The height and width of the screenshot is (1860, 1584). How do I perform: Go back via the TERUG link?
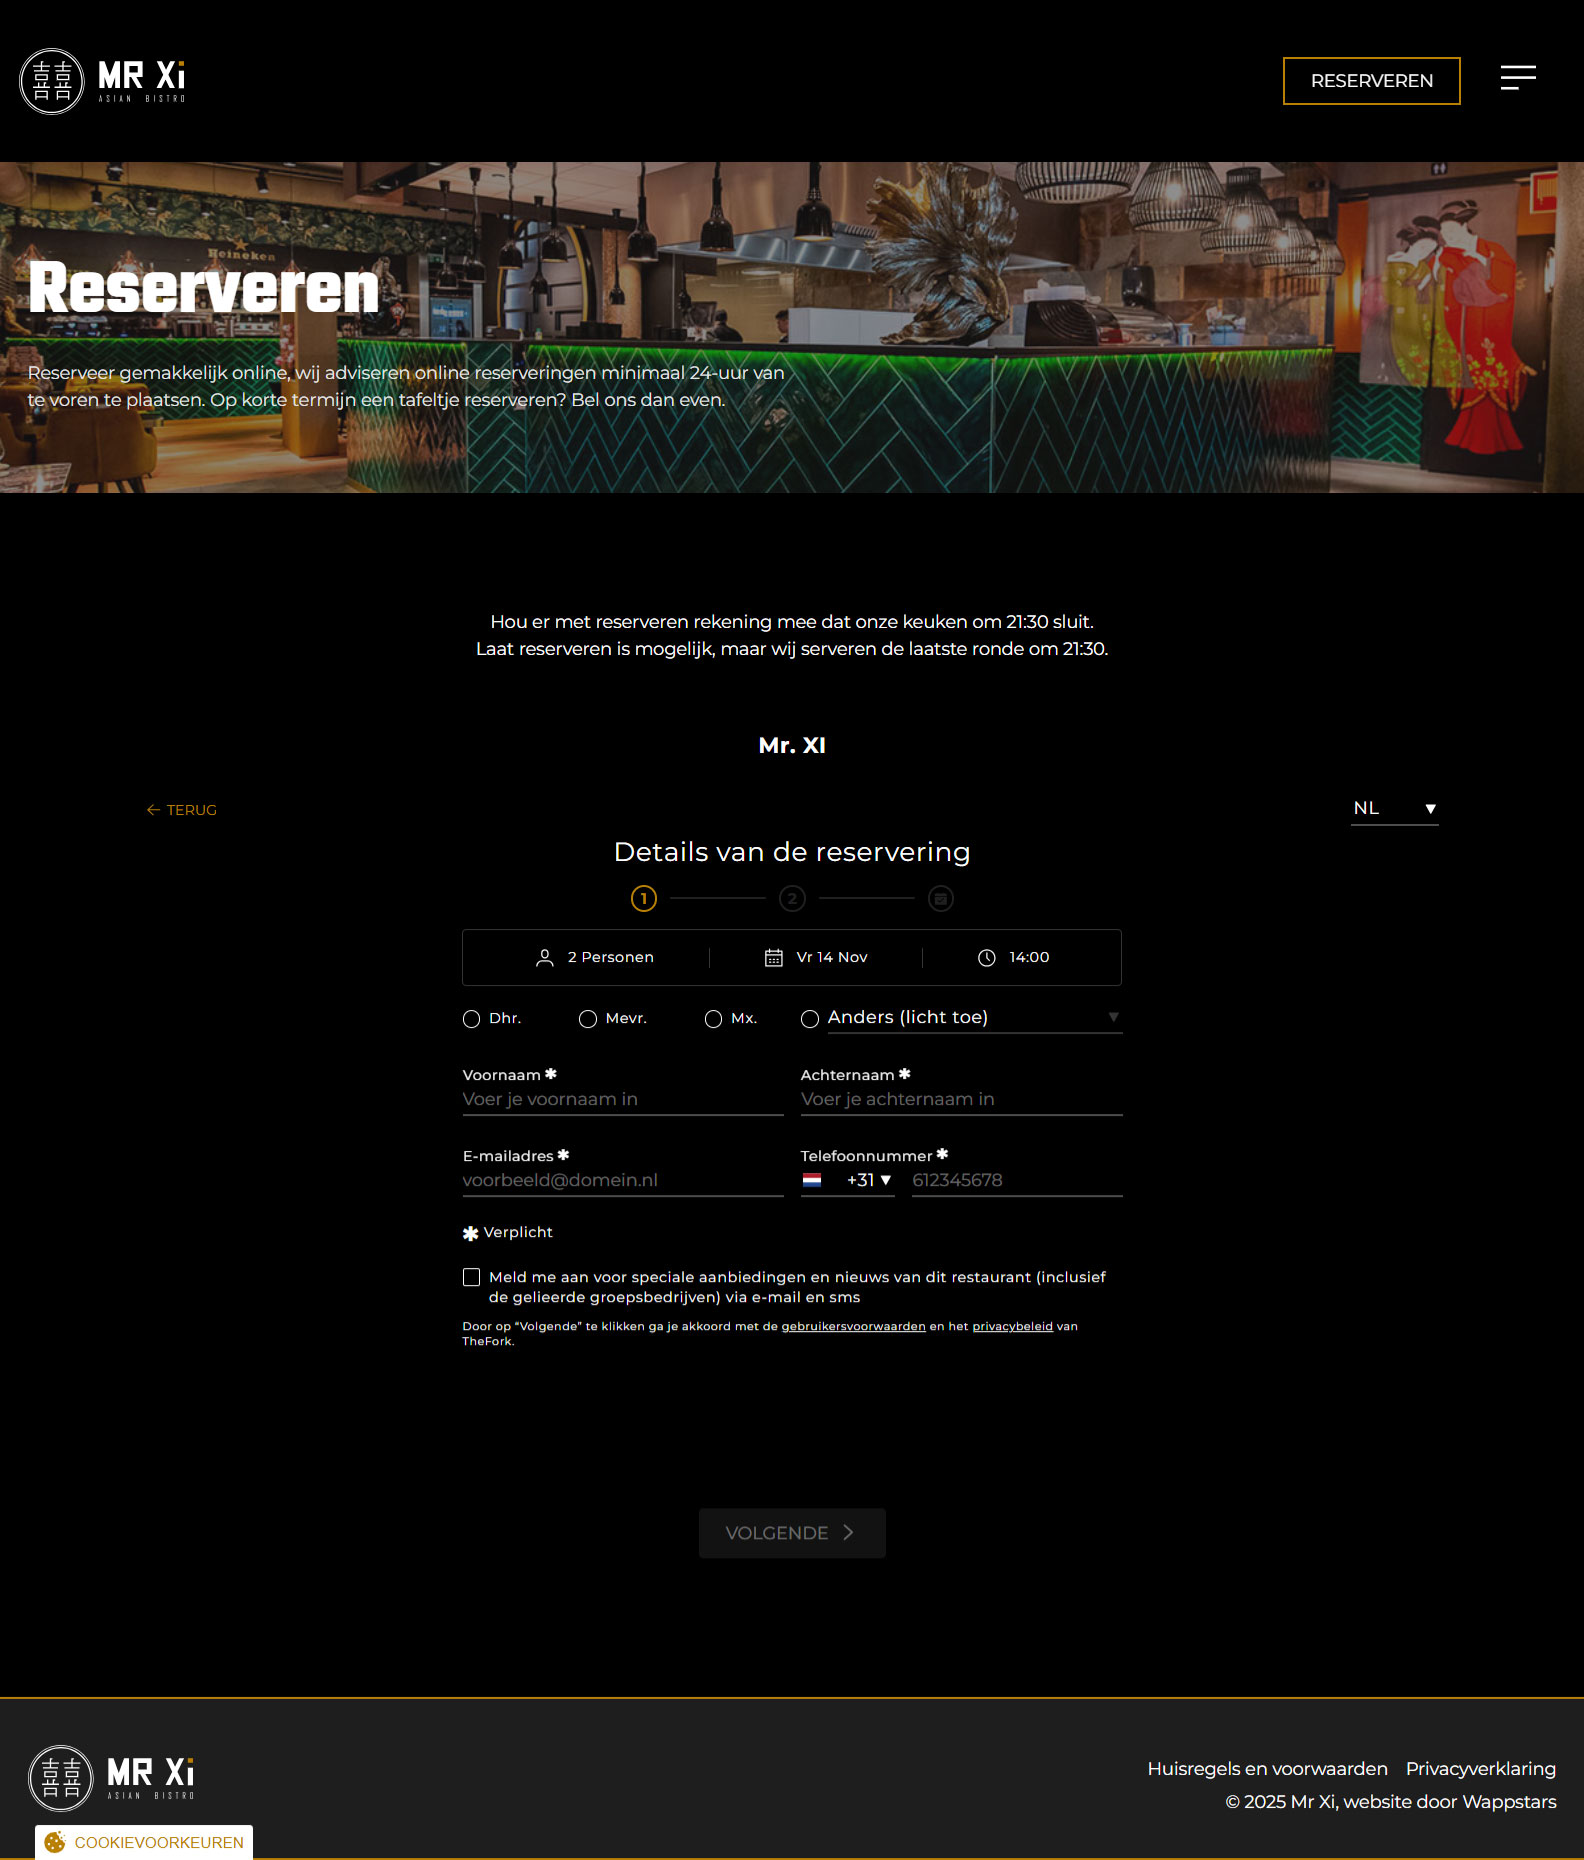coord(182,810)
